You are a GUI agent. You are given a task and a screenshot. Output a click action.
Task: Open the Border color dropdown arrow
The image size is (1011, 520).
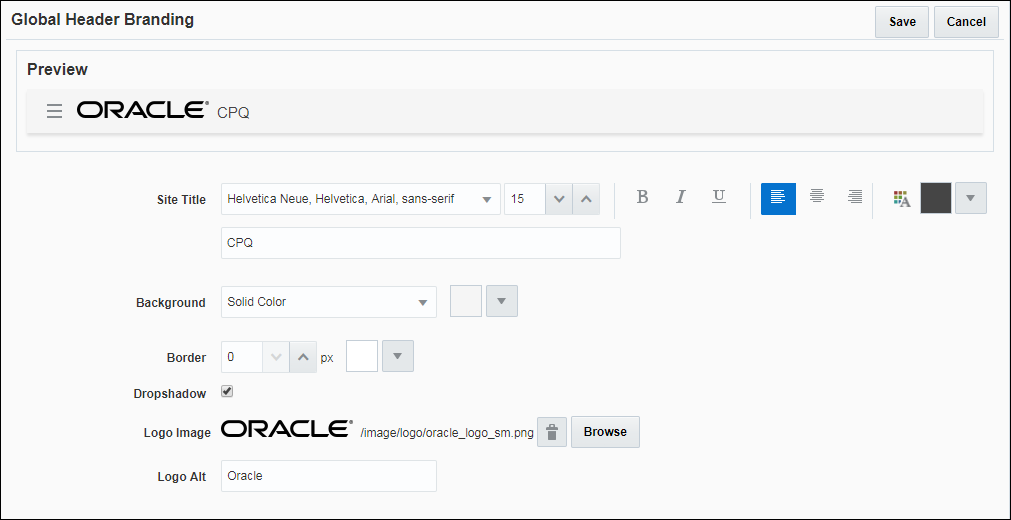398,356
